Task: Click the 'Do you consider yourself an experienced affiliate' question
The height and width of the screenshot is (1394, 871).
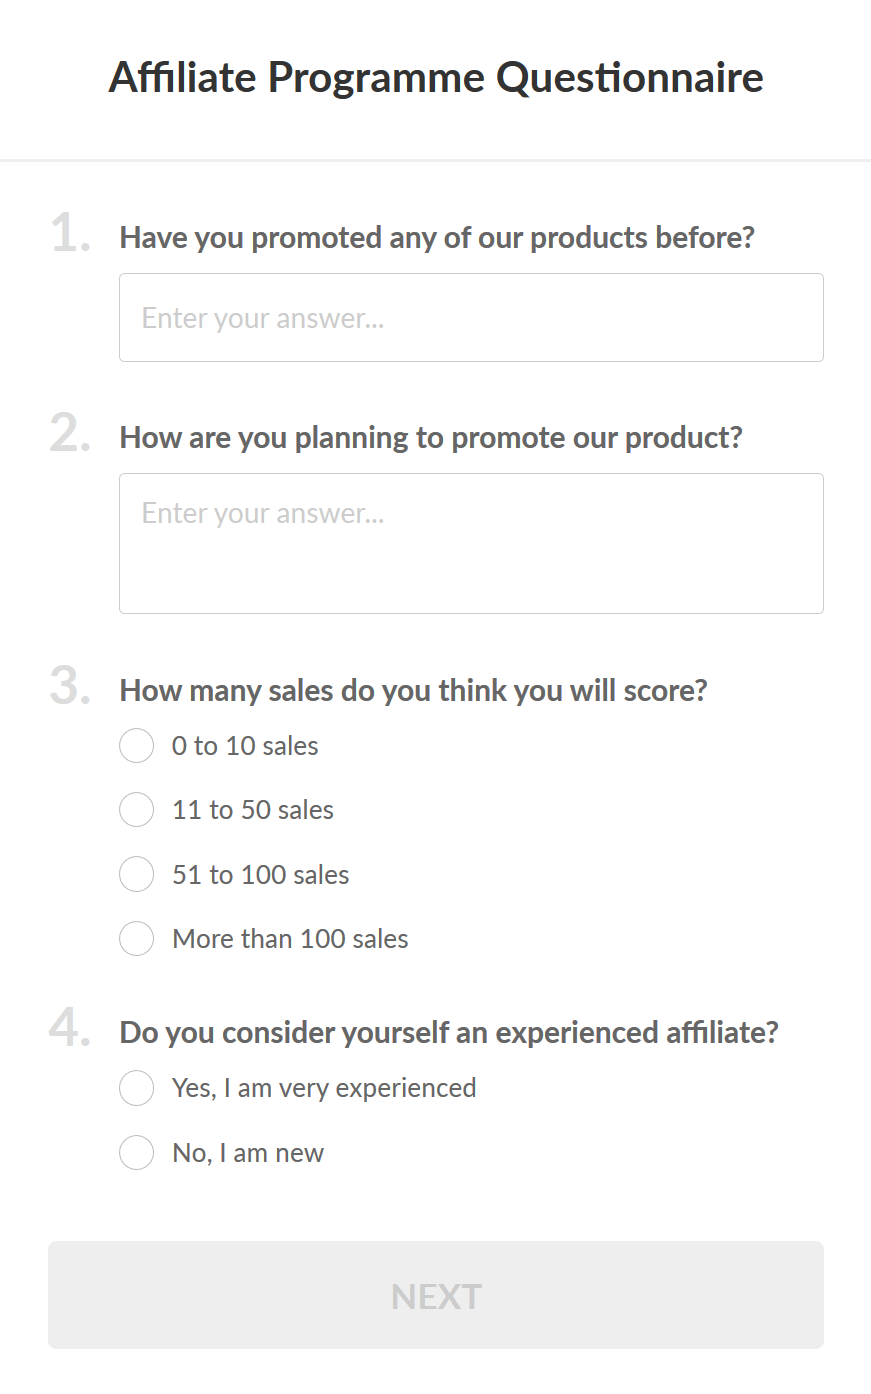Action: click(449, 1033)
